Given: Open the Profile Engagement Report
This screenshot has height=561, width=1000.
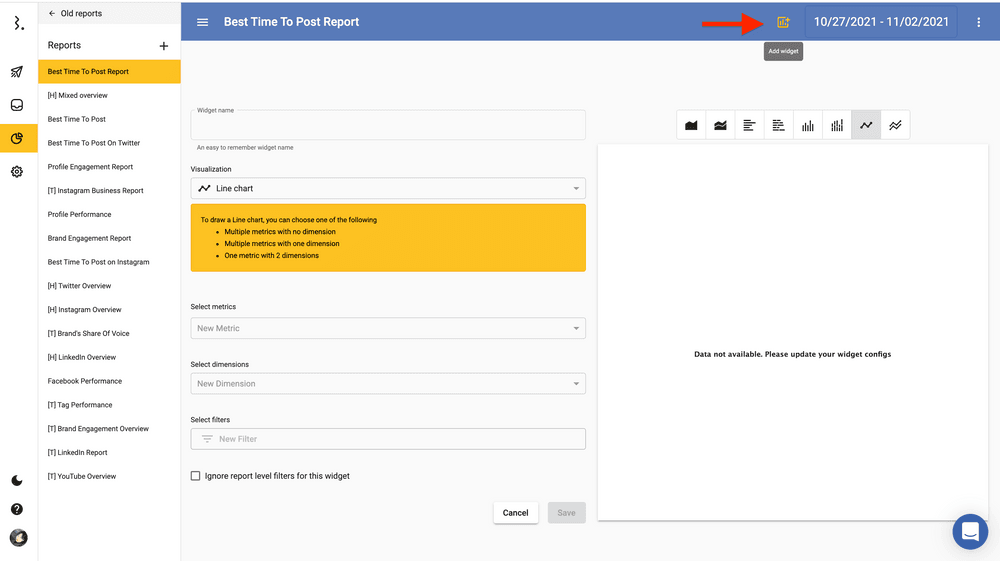Looking at the screenshot, I should tap(90, 167).
